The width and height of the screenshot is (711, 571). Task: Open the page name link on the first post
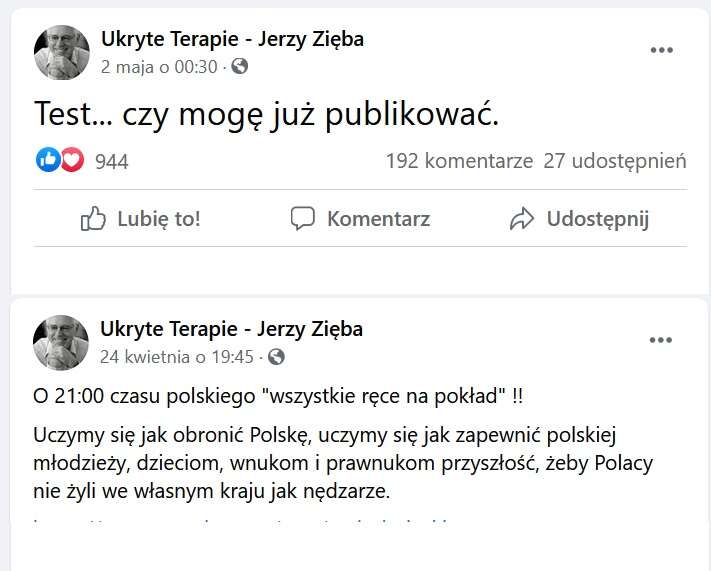[232, 39]
